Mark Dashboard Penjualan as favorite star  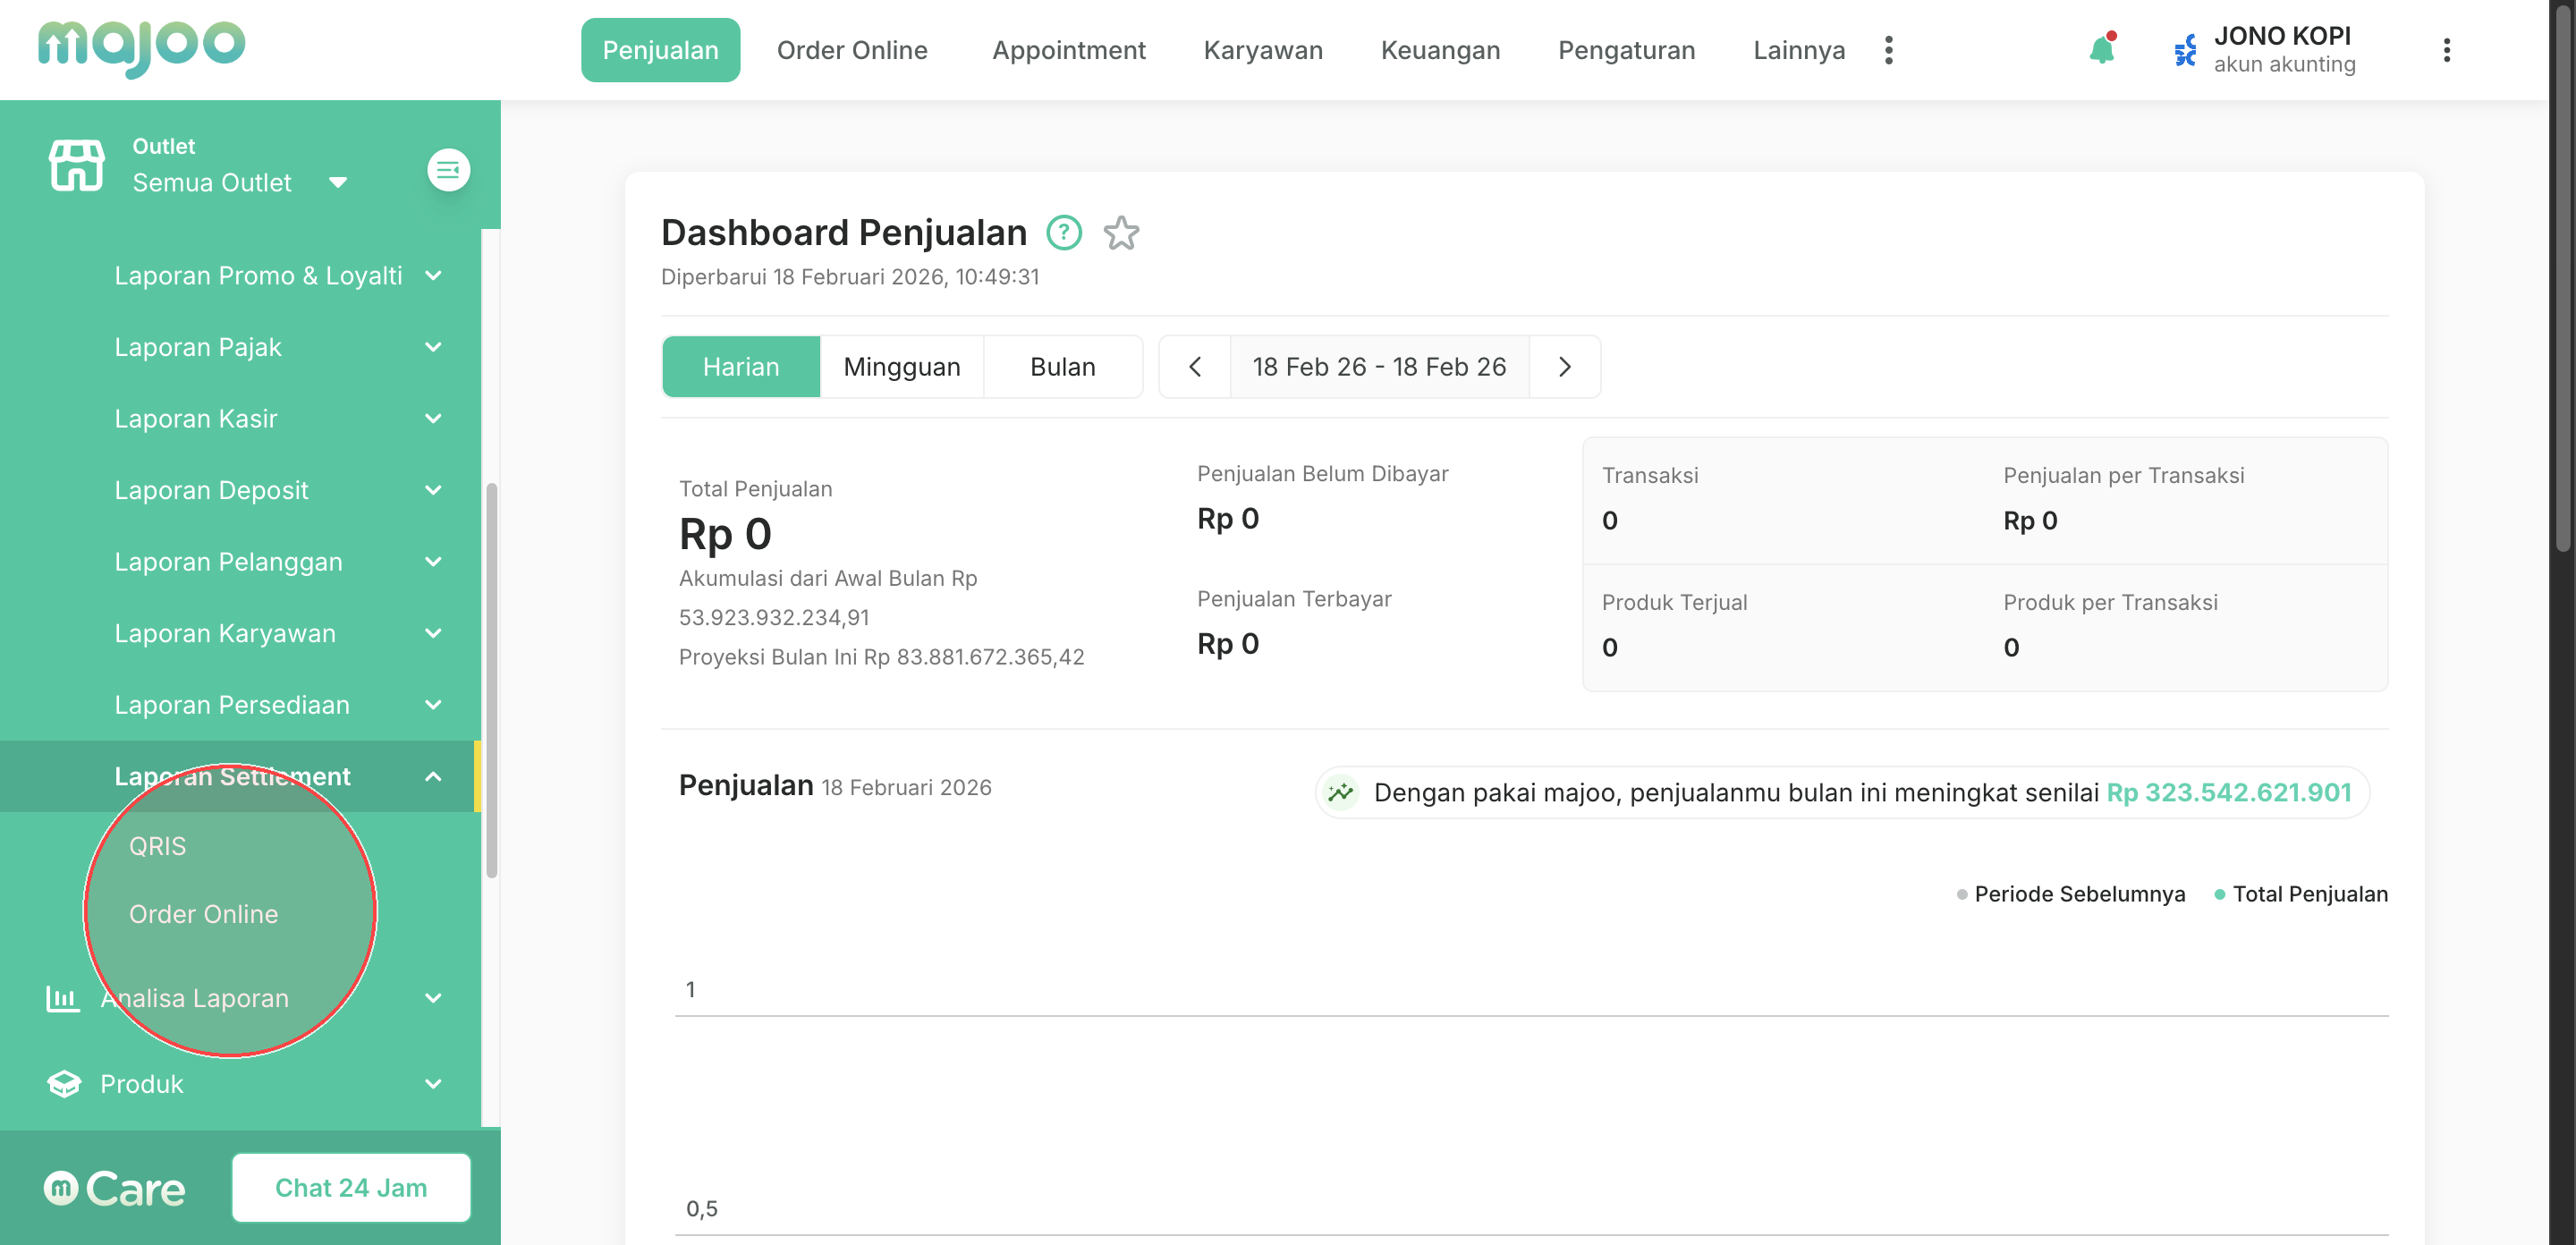1121,233
